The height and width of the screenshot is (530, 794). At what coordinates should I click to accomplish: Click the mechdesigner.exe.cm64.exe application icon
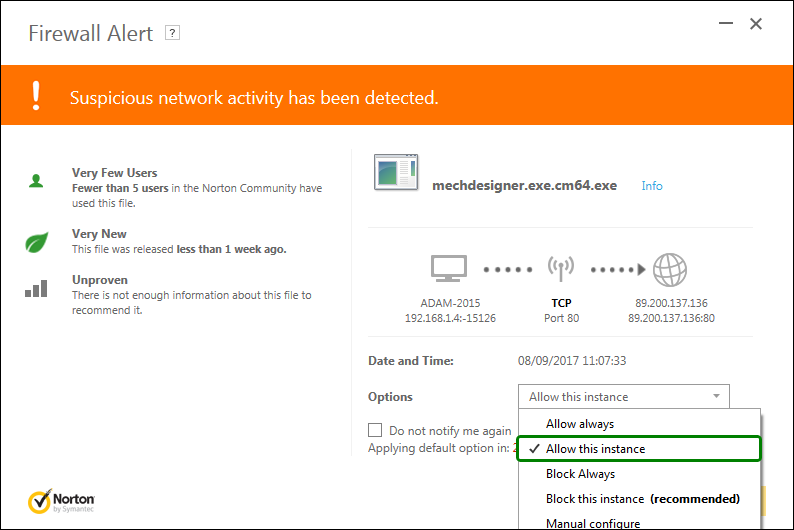pos(396,173)
